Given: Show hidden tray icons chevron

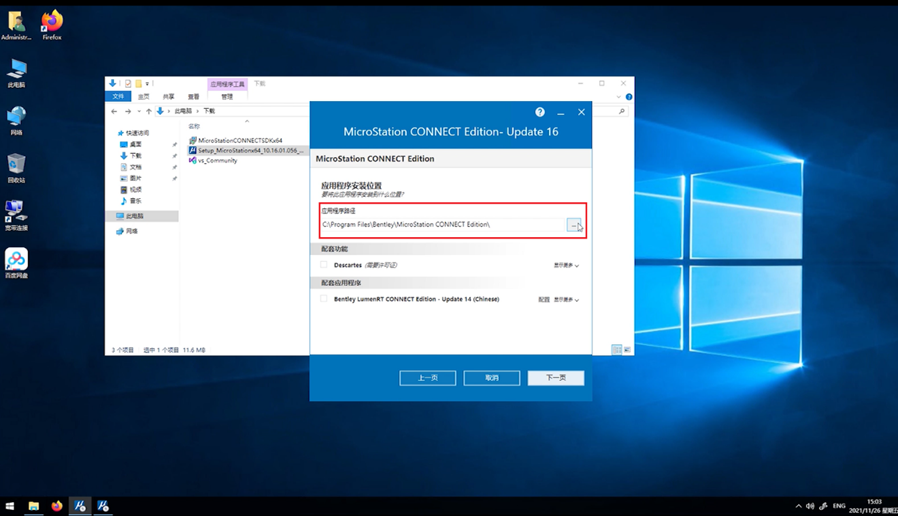Looking at the screenshot, I should pos(798,506).
